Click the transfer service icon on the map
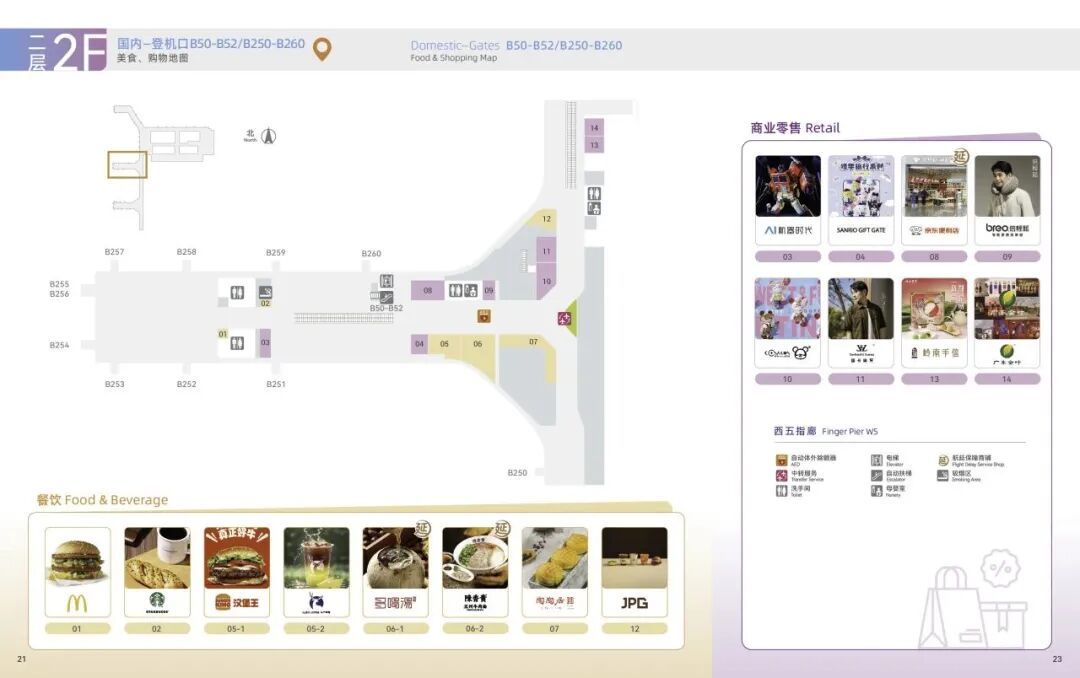 point(565,318)
